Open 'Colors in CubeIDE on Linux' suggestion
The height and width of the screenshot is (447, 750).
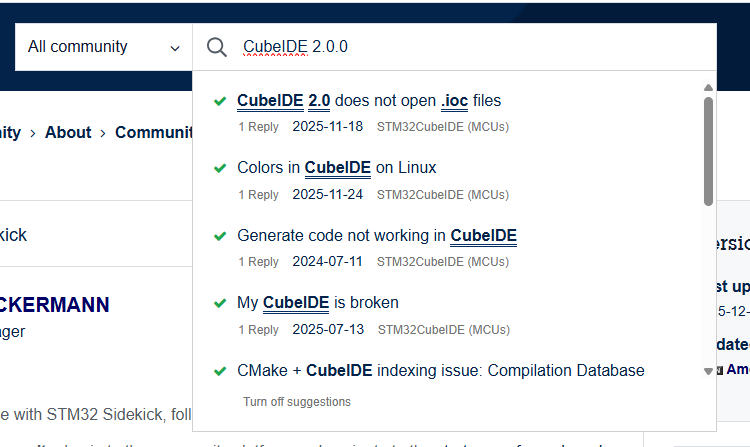(336, 168)
